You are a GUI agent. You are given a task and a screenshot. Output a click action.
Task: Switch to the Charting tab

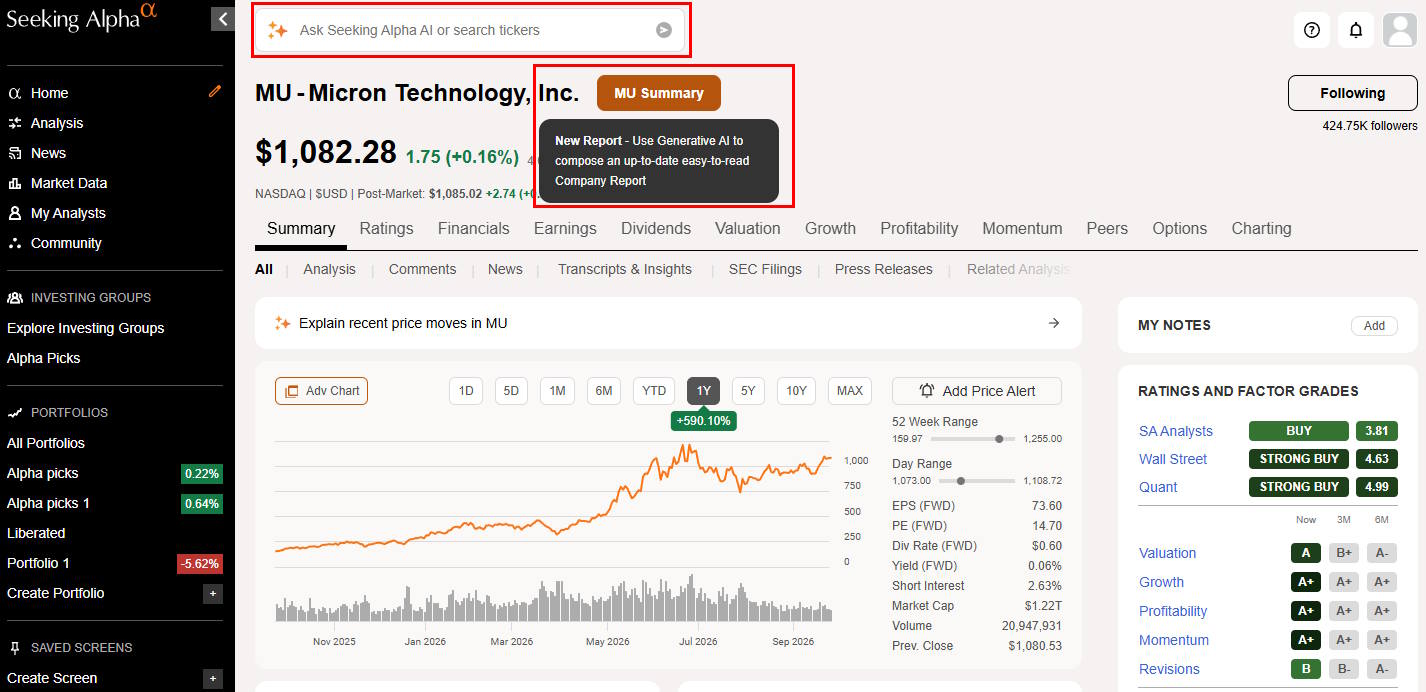[1261, 228]
